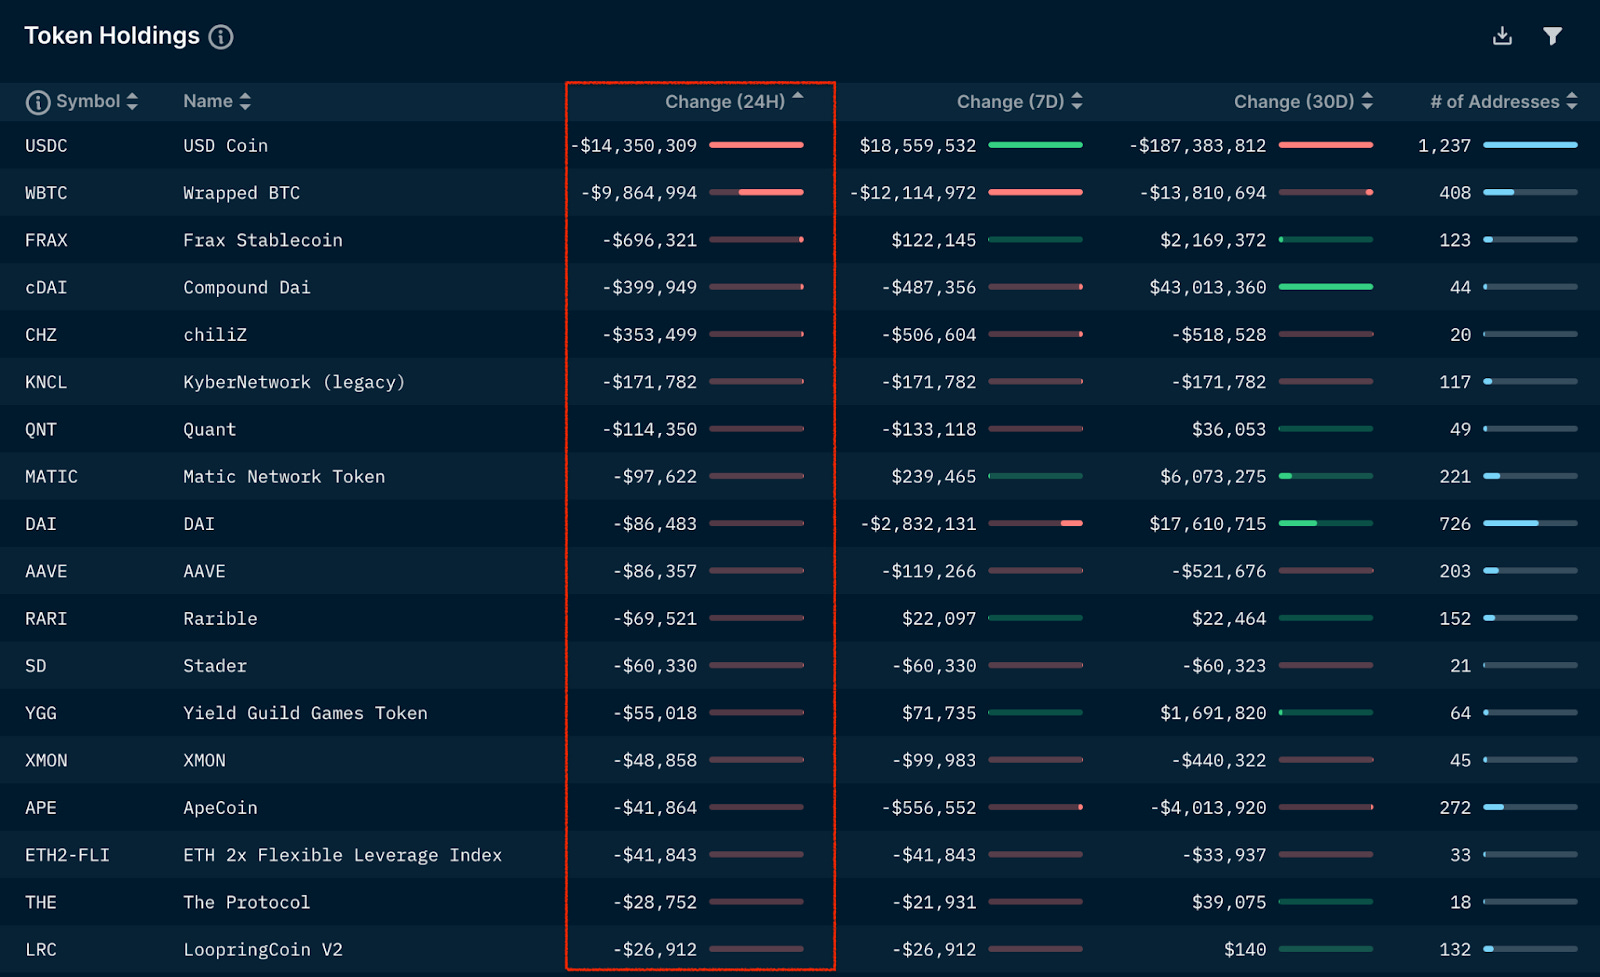Select the DAI symbol cell
The image size is (1600, 977).
(x=41, y=524)
